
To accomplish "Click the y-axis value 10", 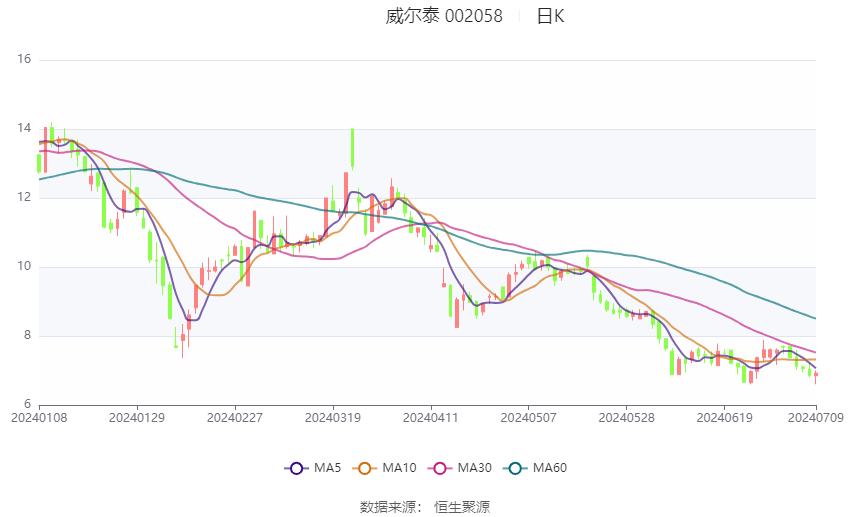I will coord(24,267).
